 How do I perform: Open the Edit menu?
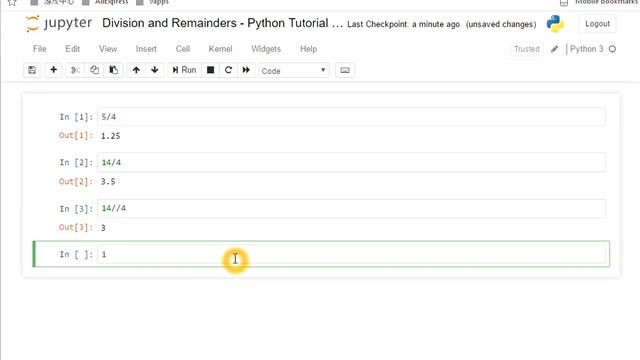click(73, 49)
